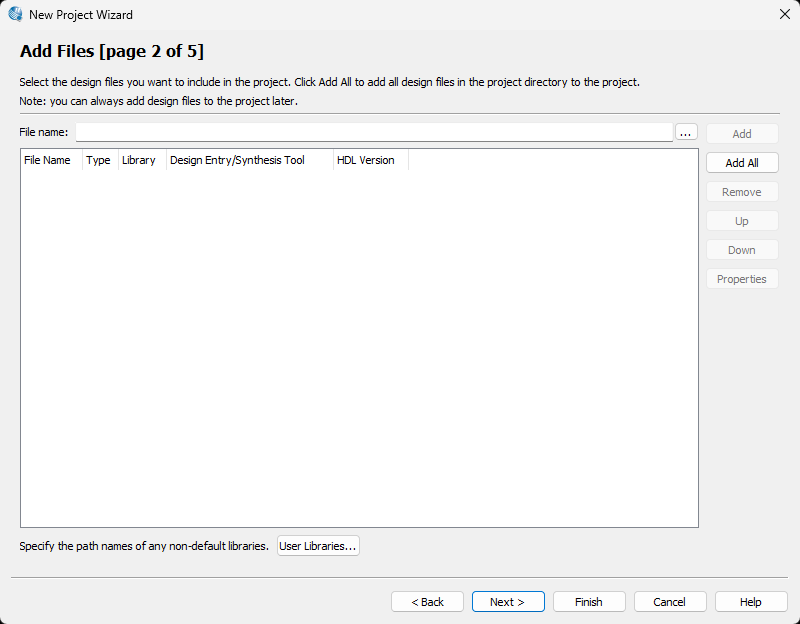Sort by the File Name column header
This screenshot has height=624, width=800.
point(50,160)
